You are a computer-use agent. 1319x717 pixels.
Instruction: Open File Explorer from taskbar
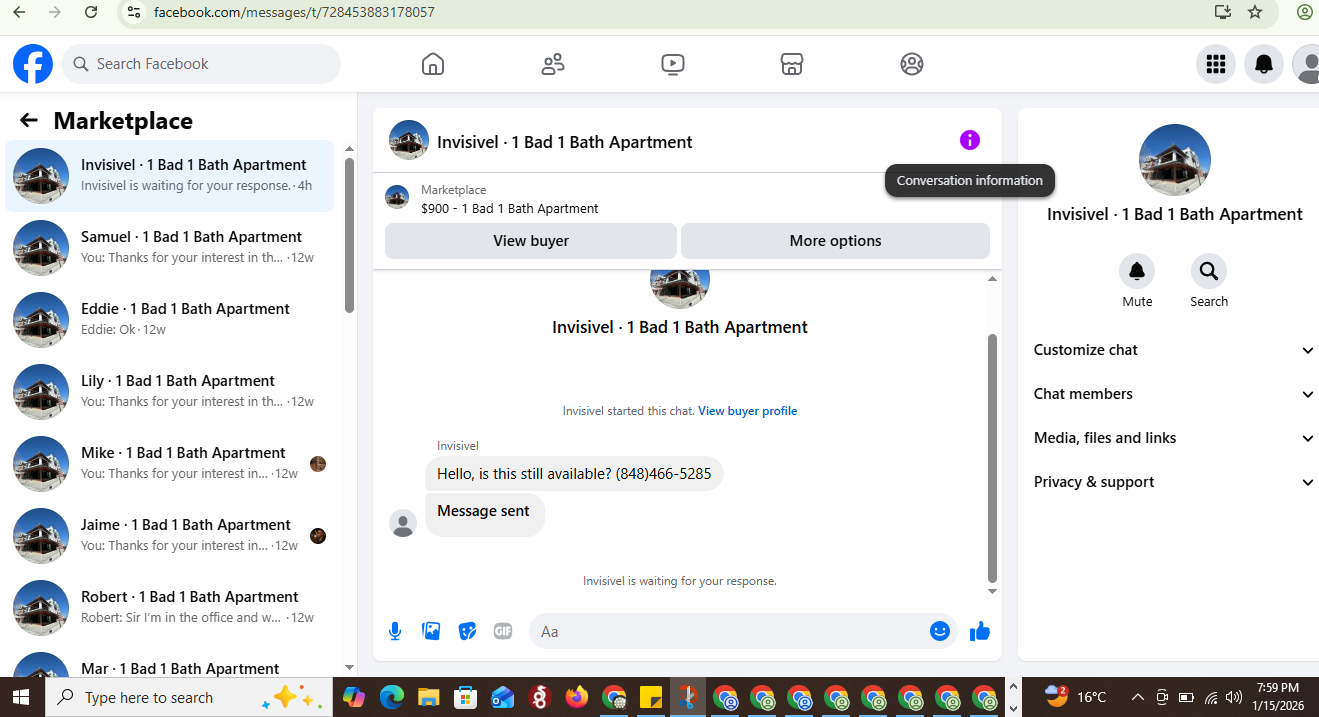(428, 697)
